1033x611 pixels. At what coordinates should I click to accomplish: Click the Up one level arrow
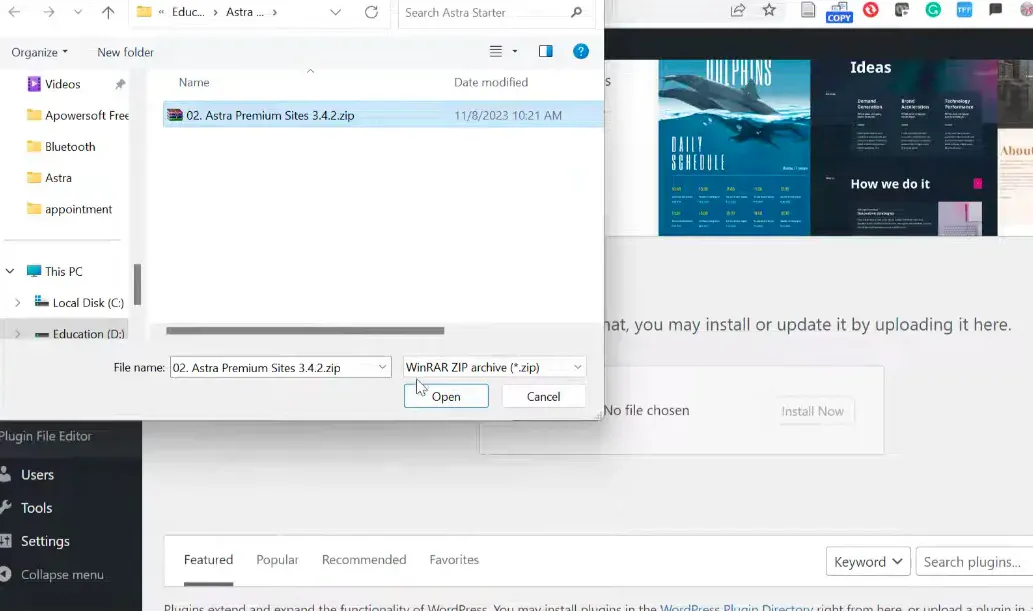(108, 12)
